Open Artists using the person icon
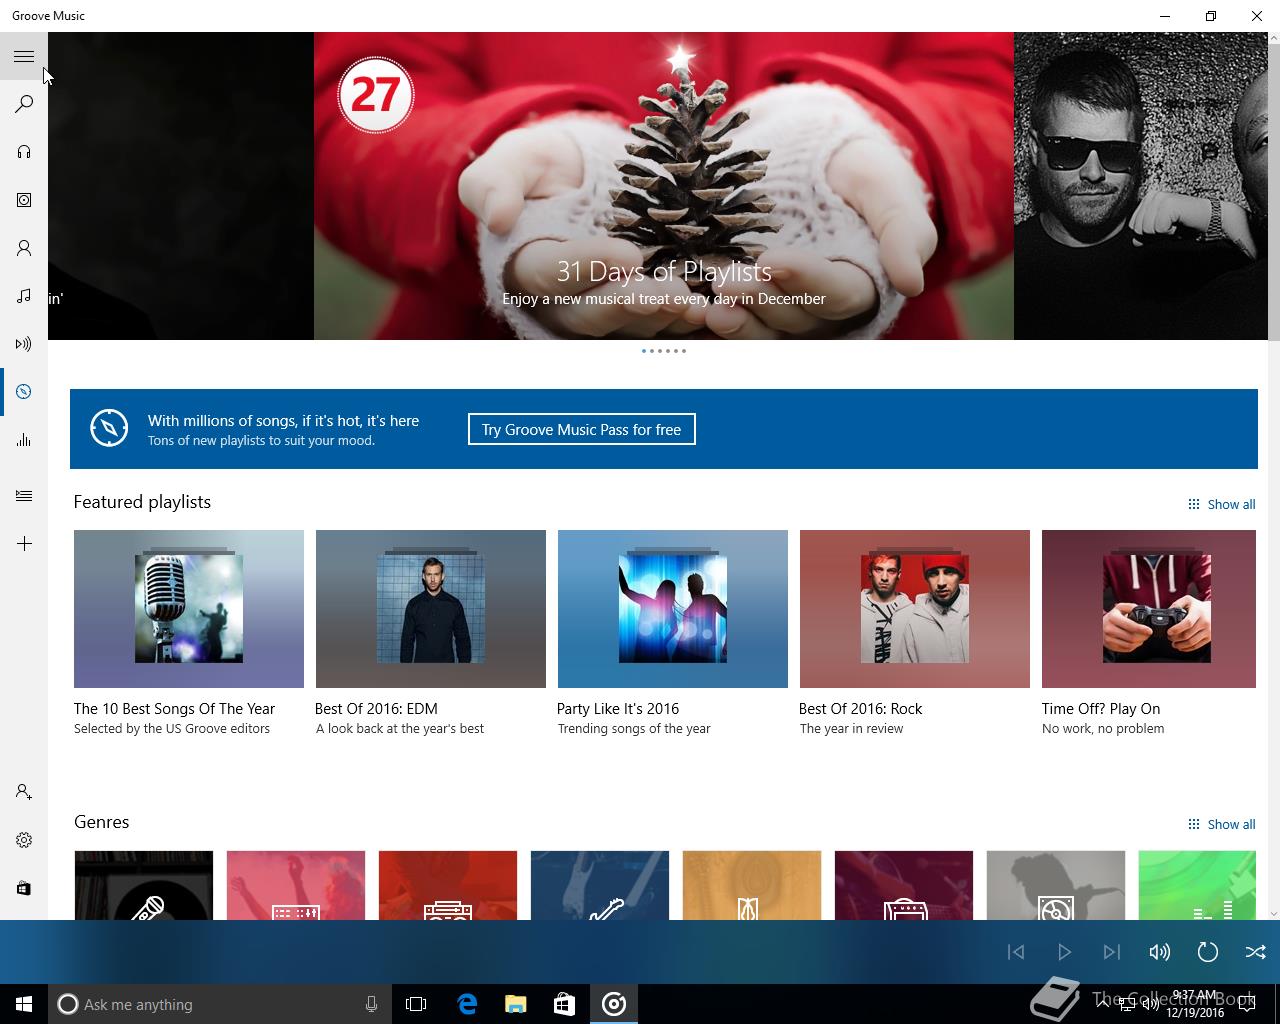 click(24, 248)
